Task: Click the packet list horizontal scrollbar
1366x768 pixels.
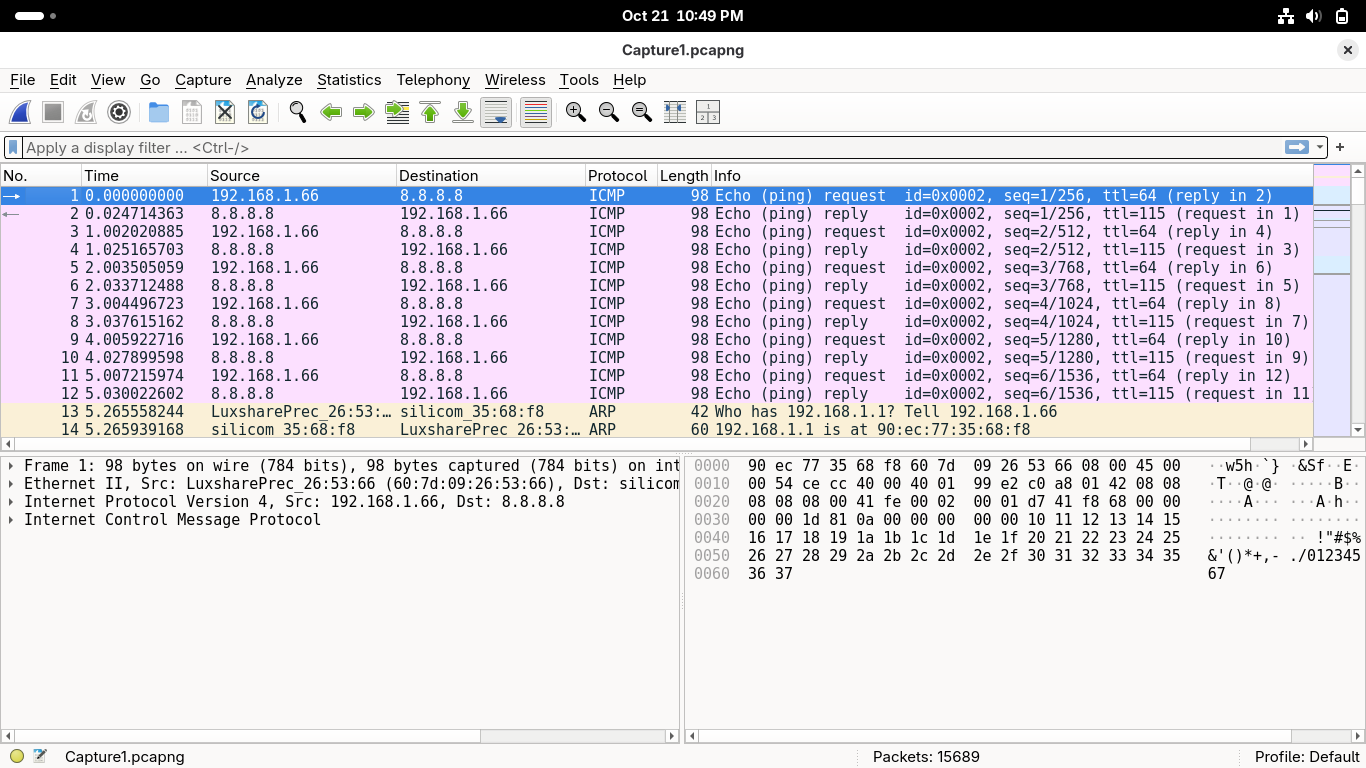Action: pyautogui.click(x=650, y=444)
